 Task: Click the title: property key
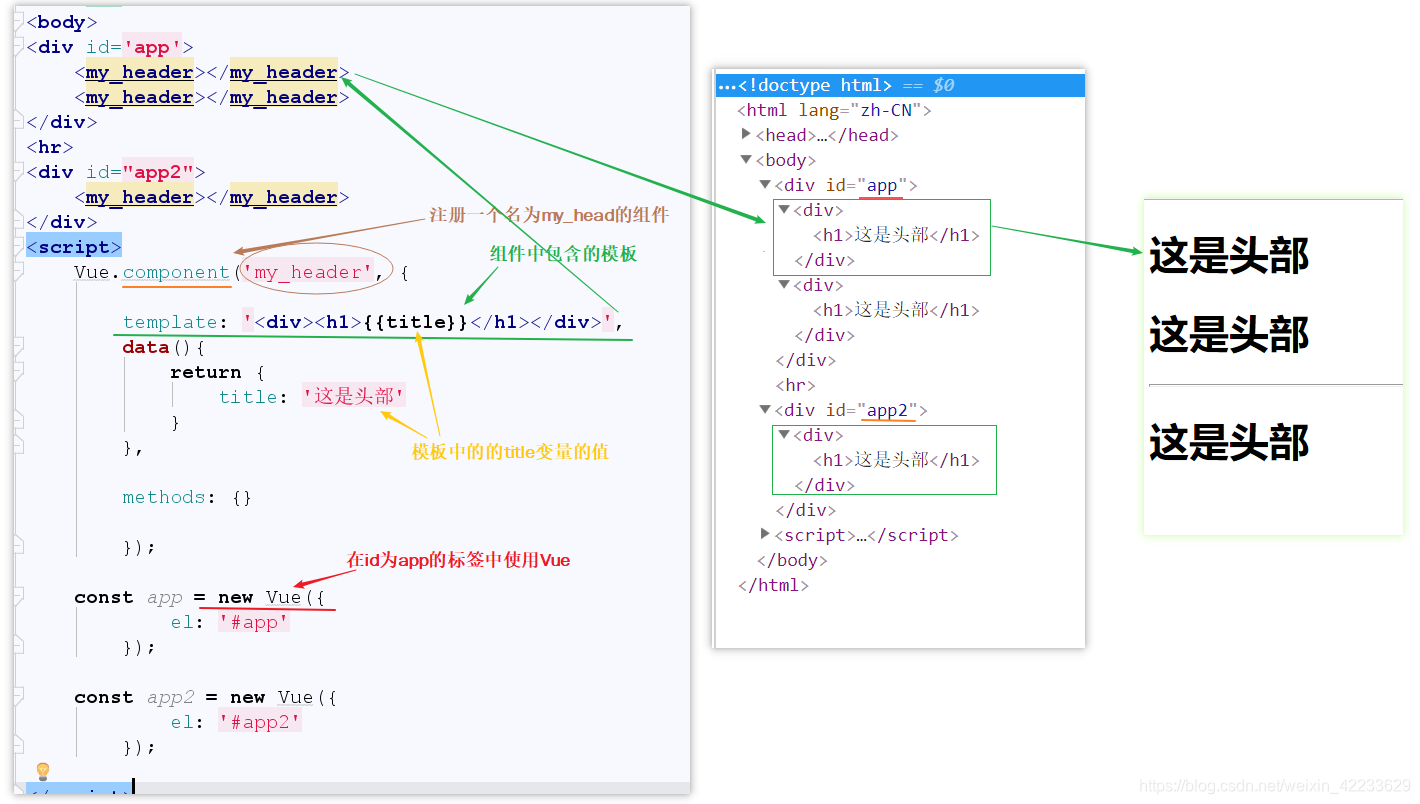coord(254,397)
